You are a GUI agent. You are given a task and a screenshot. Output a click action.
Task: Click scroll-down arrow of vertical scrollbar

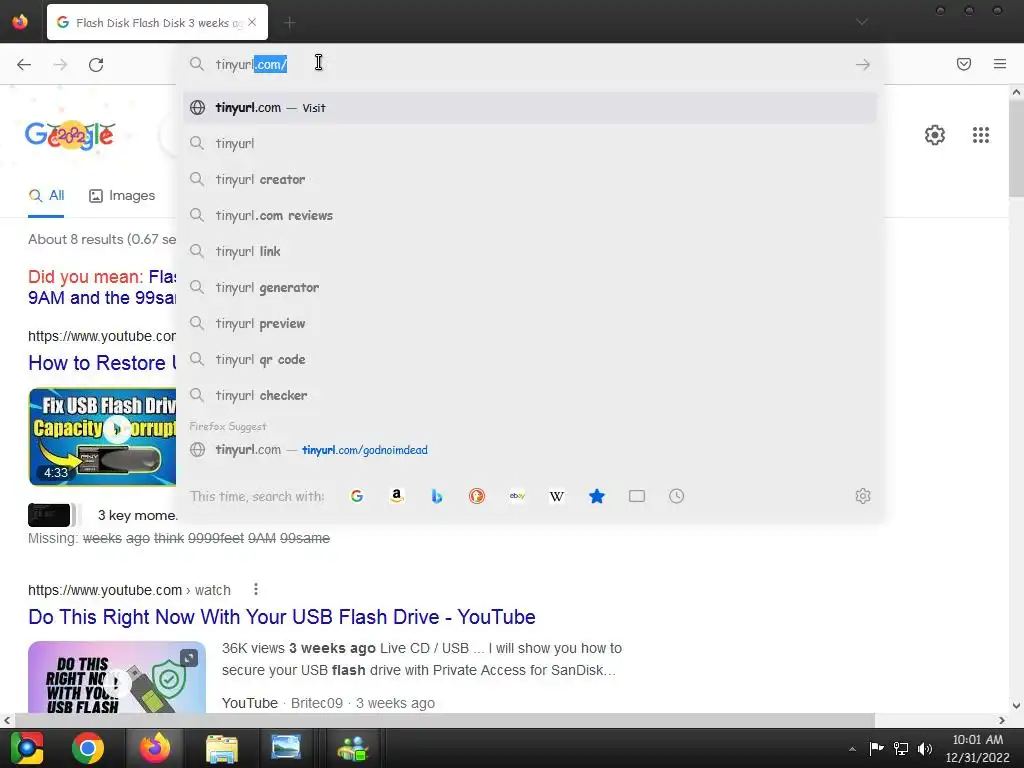point(1016,705)
